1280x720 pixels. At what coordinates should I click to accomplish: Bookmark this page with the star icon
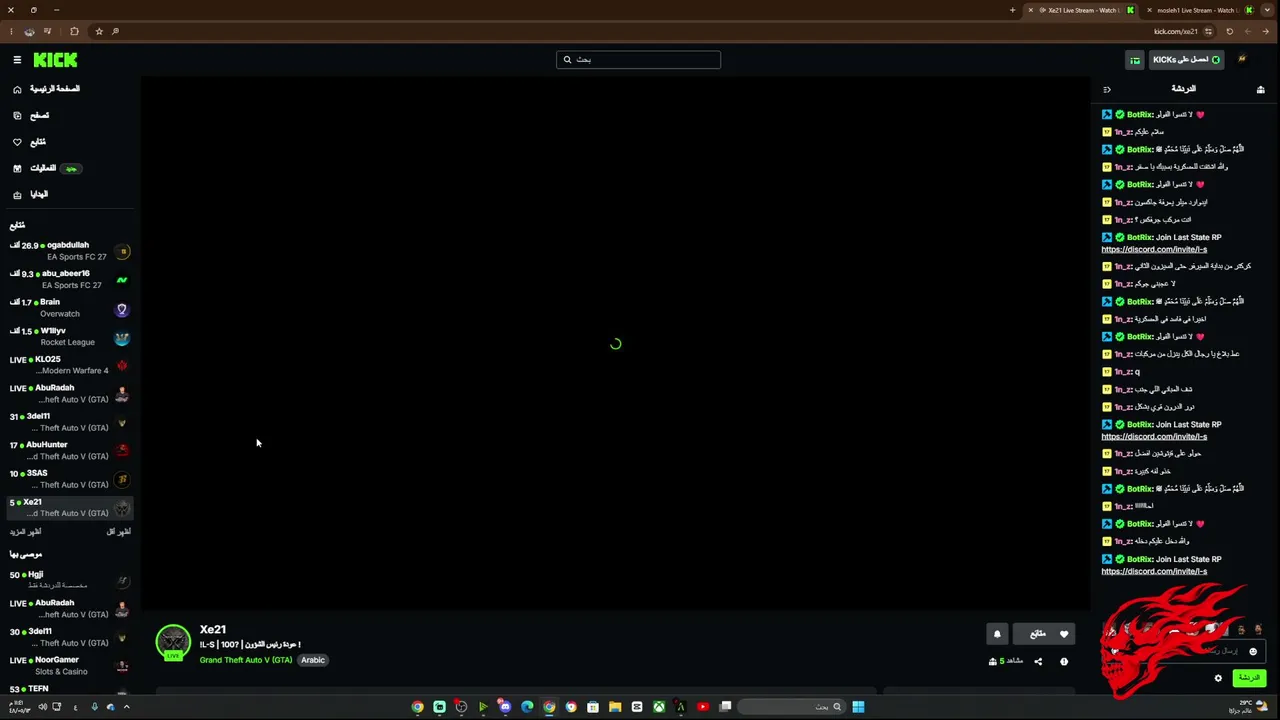tap(99, 32)
